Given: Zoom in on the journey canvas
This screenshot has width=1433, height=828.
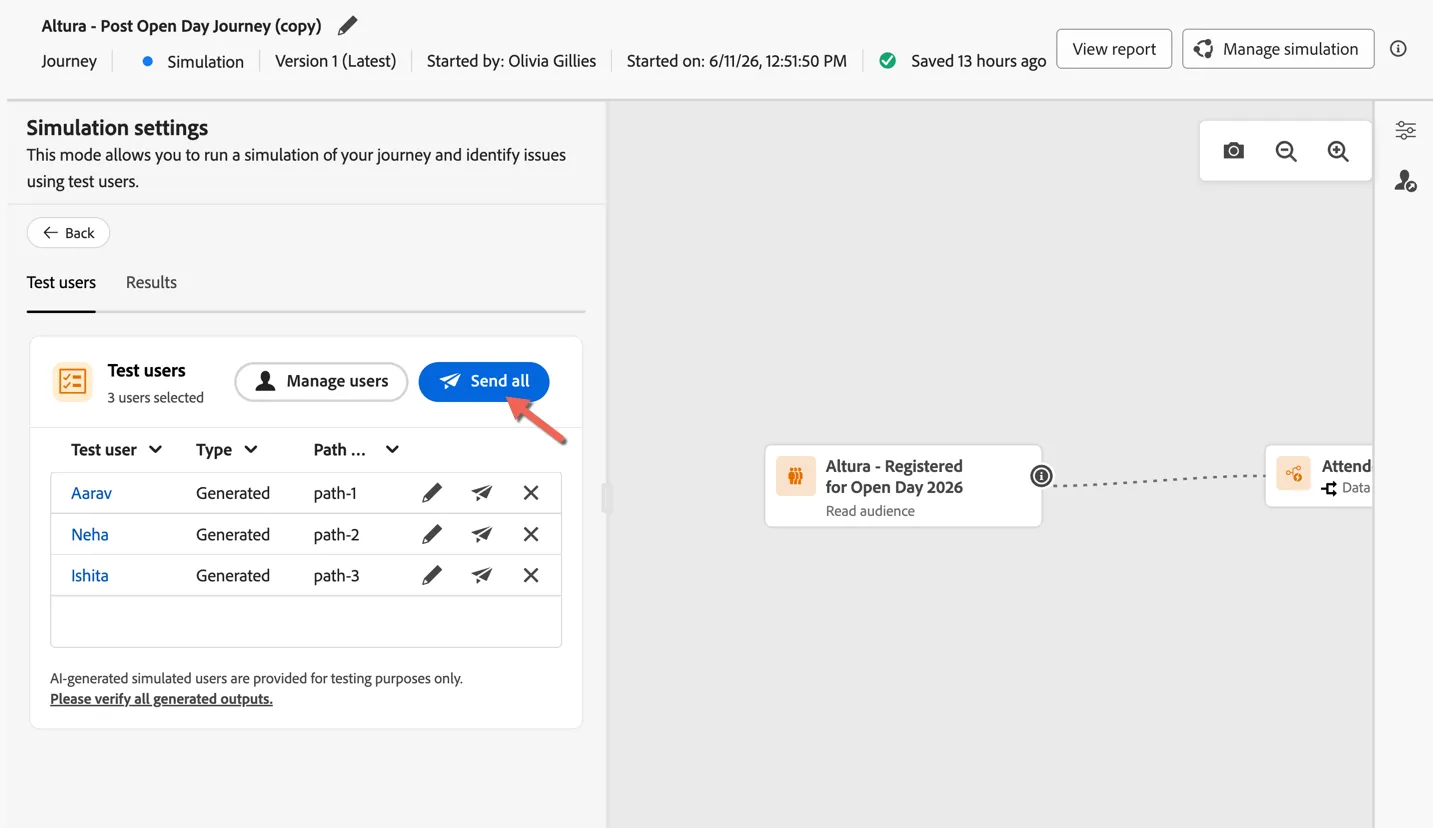Looking at the screenshot, I should click(x=1338, y=151).
